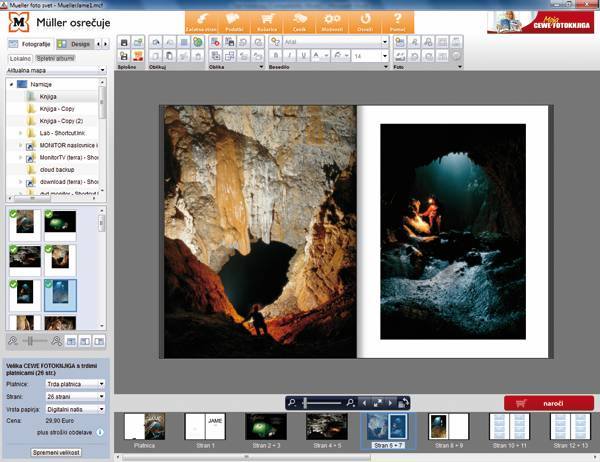Open the Aktualna mapa dropdown

pyautogui.click(x=55, y=70)
